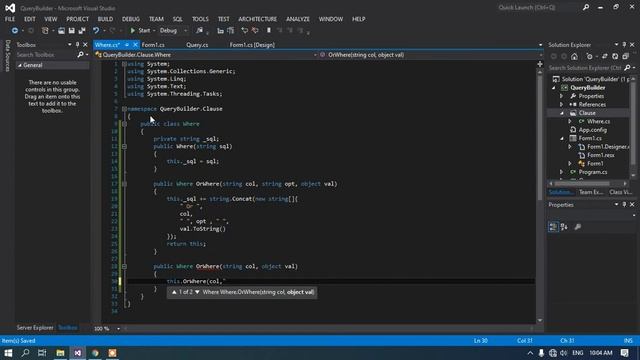Switch to the Class View bottom tab
The image size is (640, 360).
pos(620,192)
